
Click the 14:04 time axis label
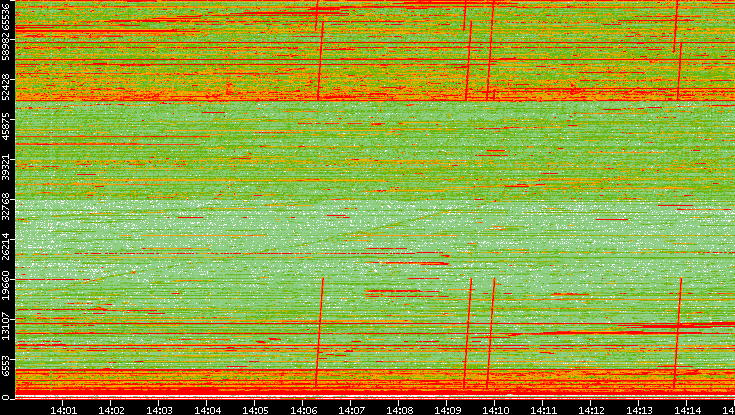coord(207,408)
